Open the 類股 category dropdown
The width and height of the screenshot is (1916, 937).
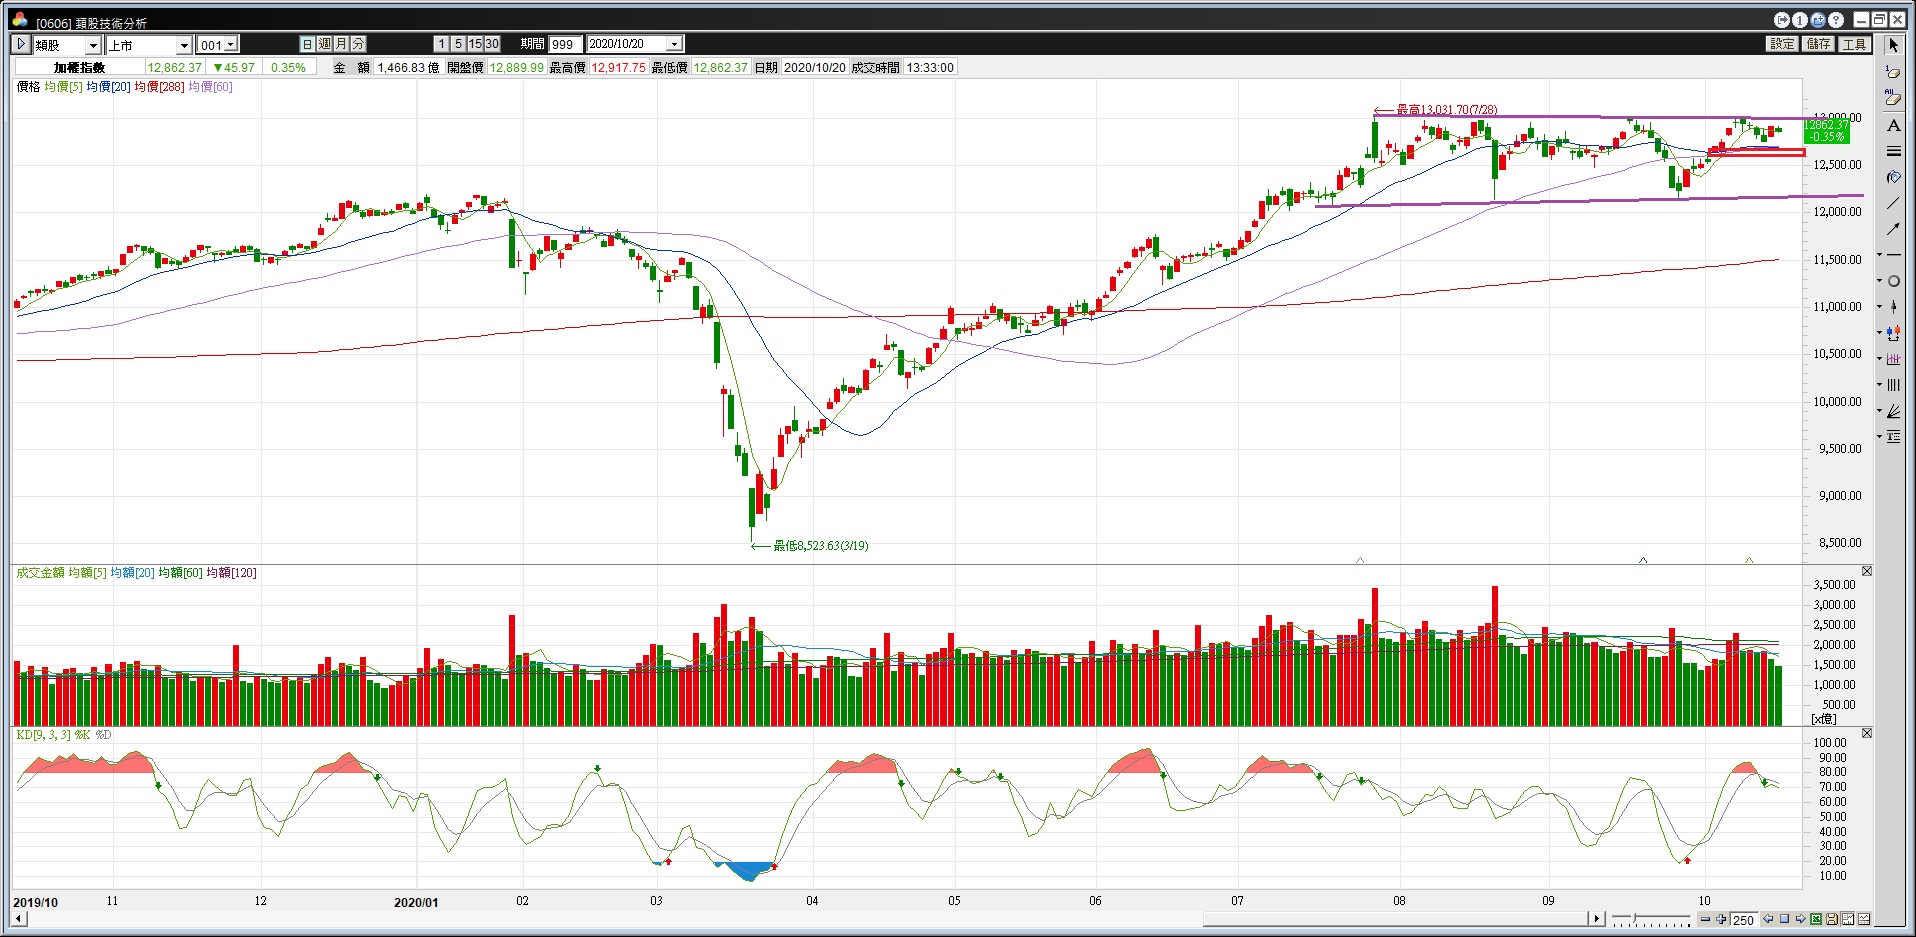[93, 45]
